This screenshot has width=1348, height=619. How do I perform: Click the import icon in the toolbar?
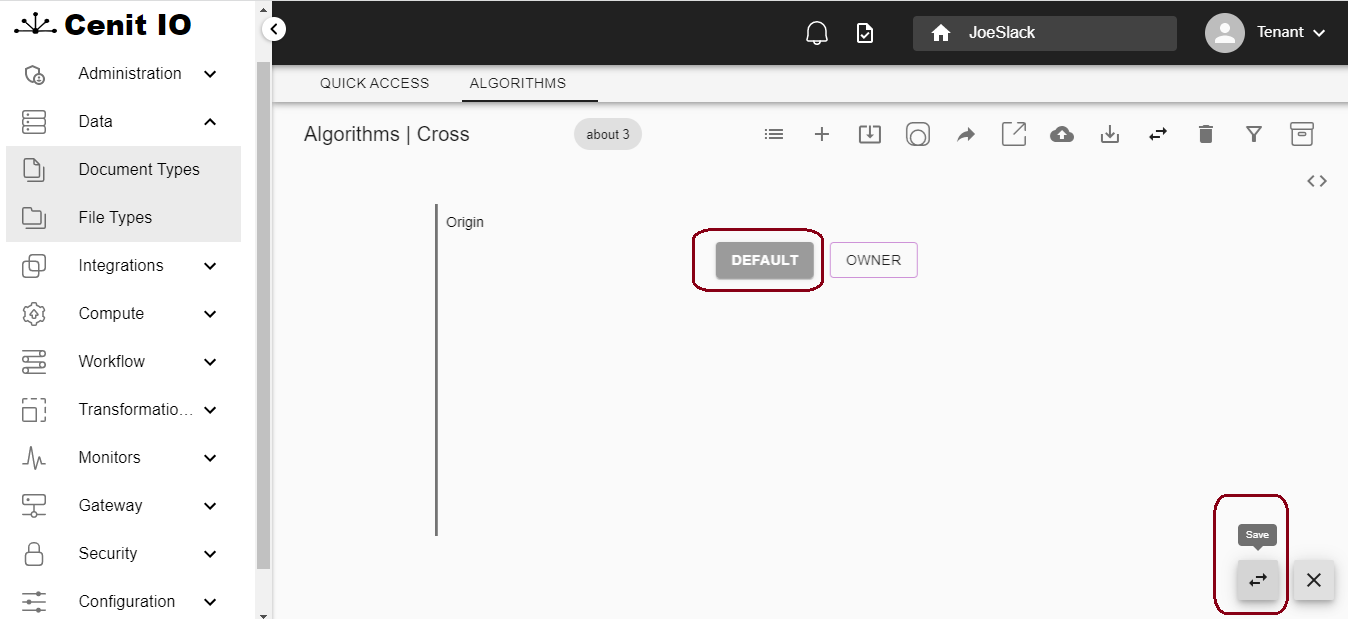[869, 133]
